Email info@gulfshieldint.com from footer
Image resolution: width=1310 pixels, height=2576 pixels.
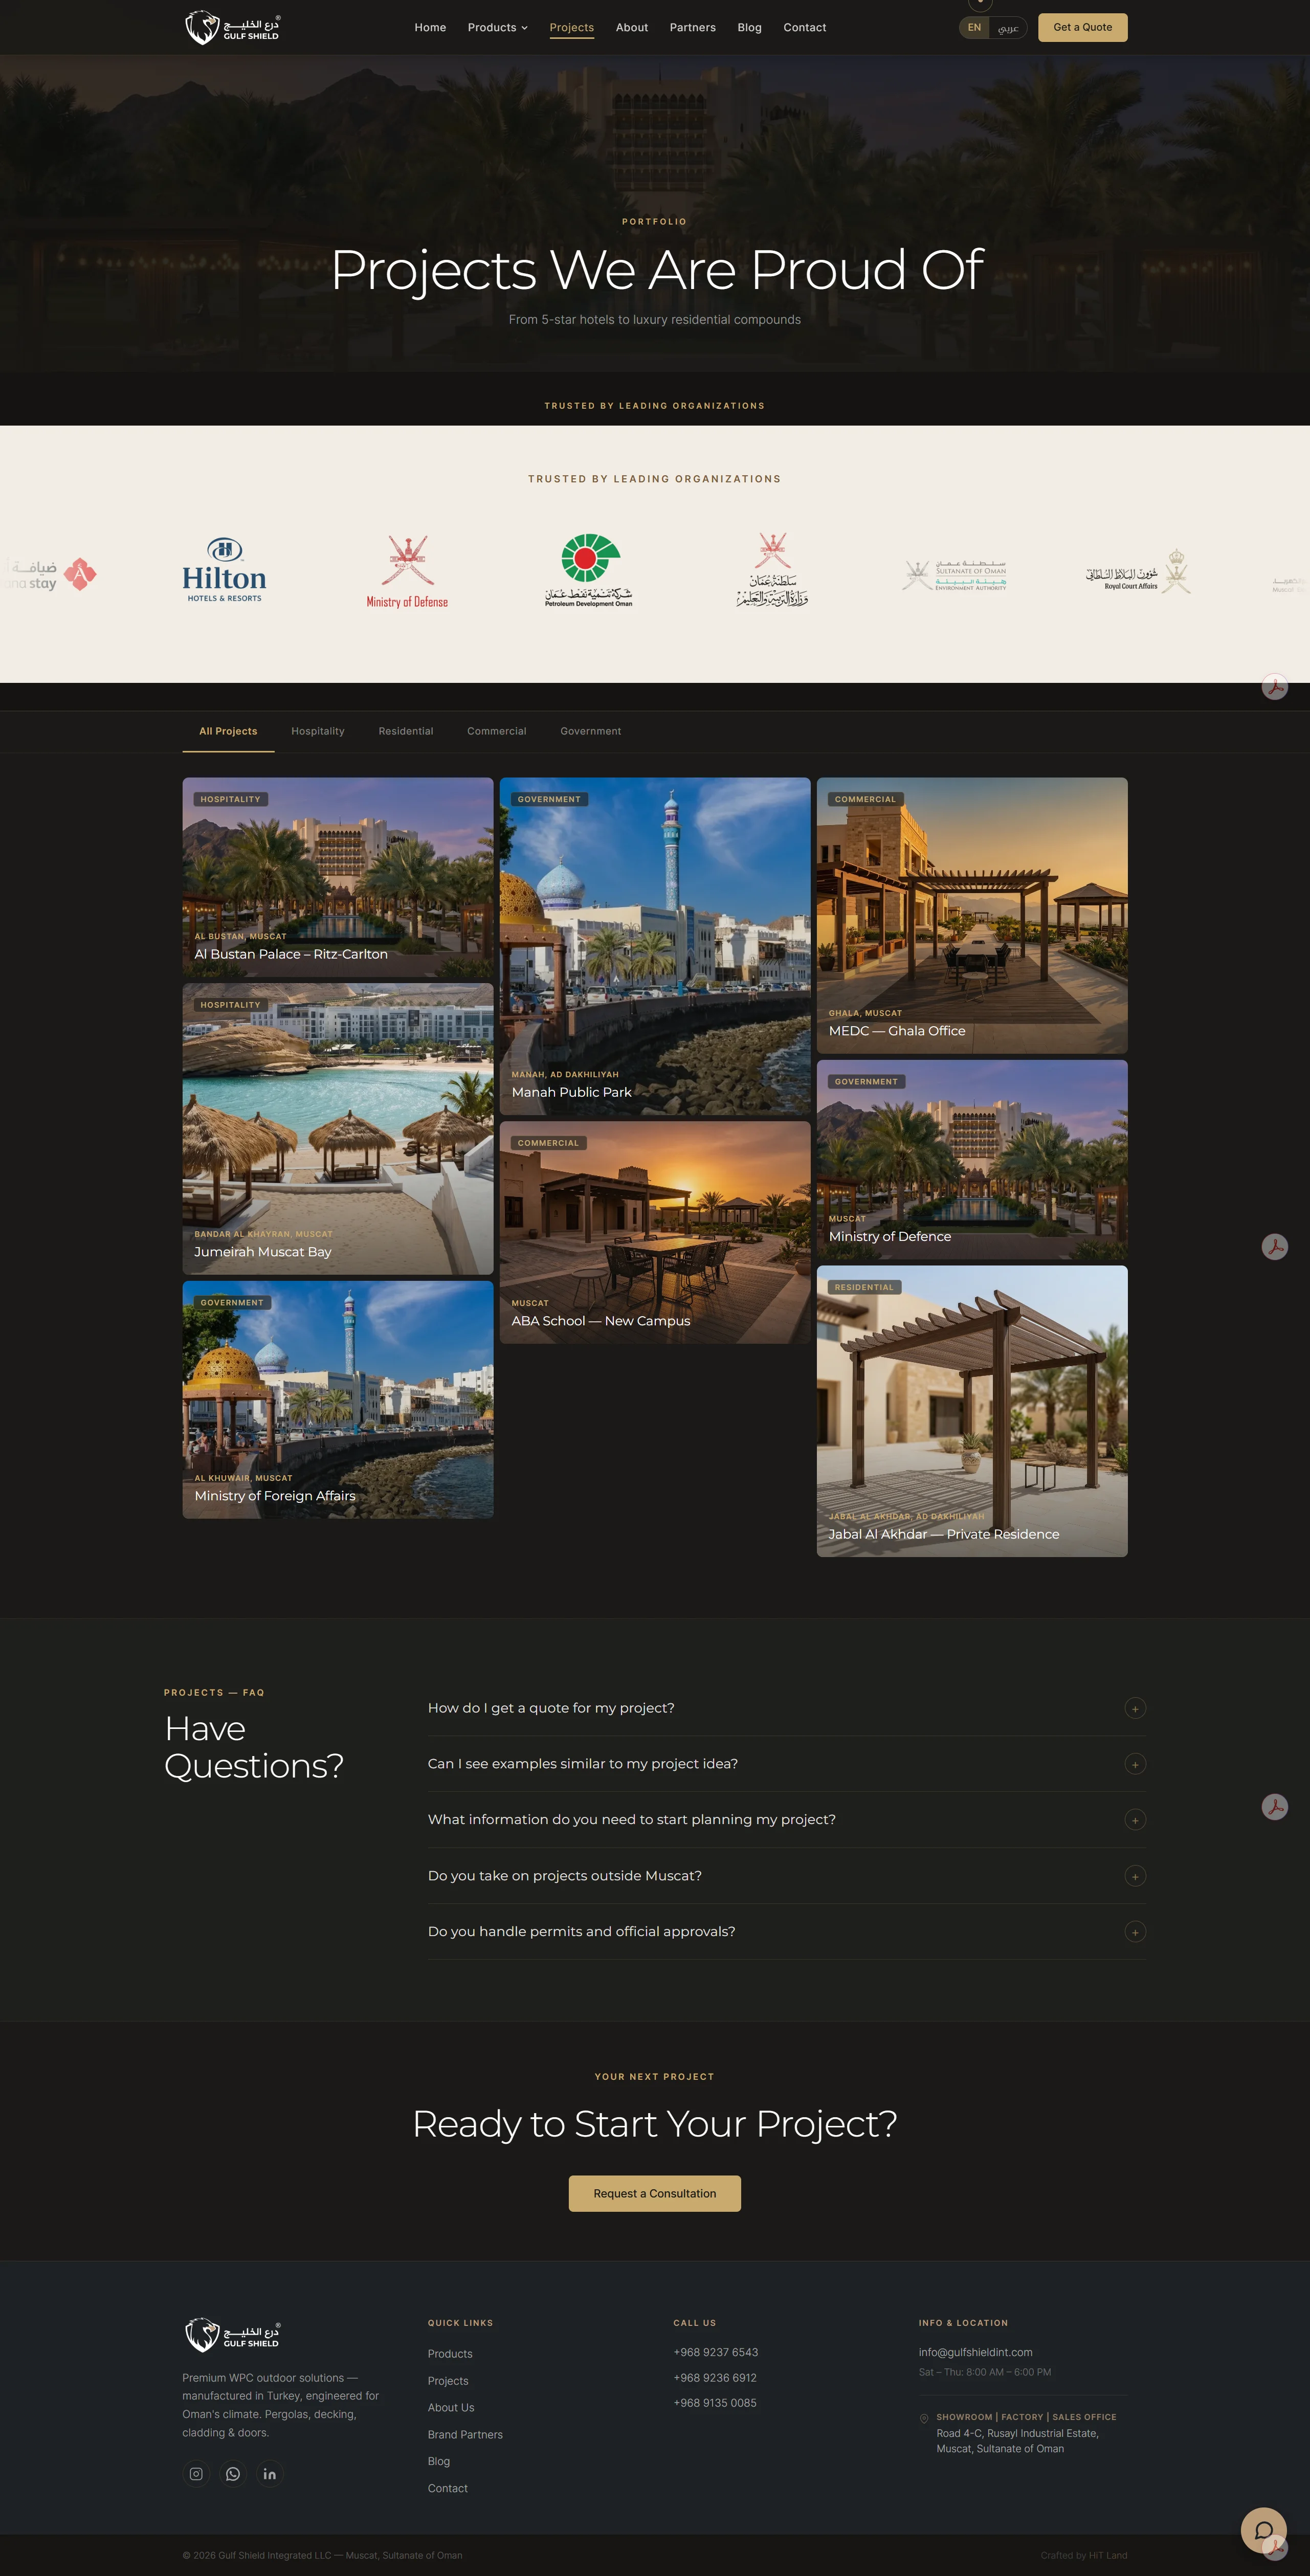click(976, 2352)
